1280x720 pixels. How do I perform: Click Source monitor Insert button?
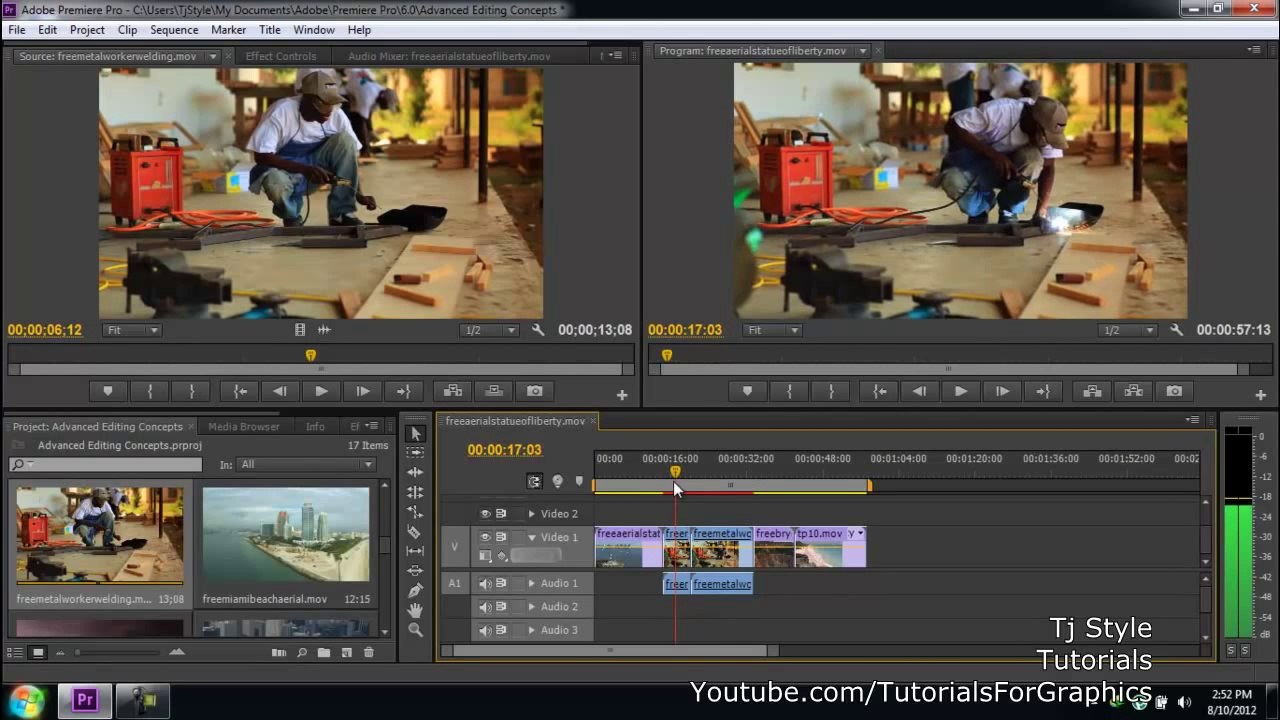point(452,391)
